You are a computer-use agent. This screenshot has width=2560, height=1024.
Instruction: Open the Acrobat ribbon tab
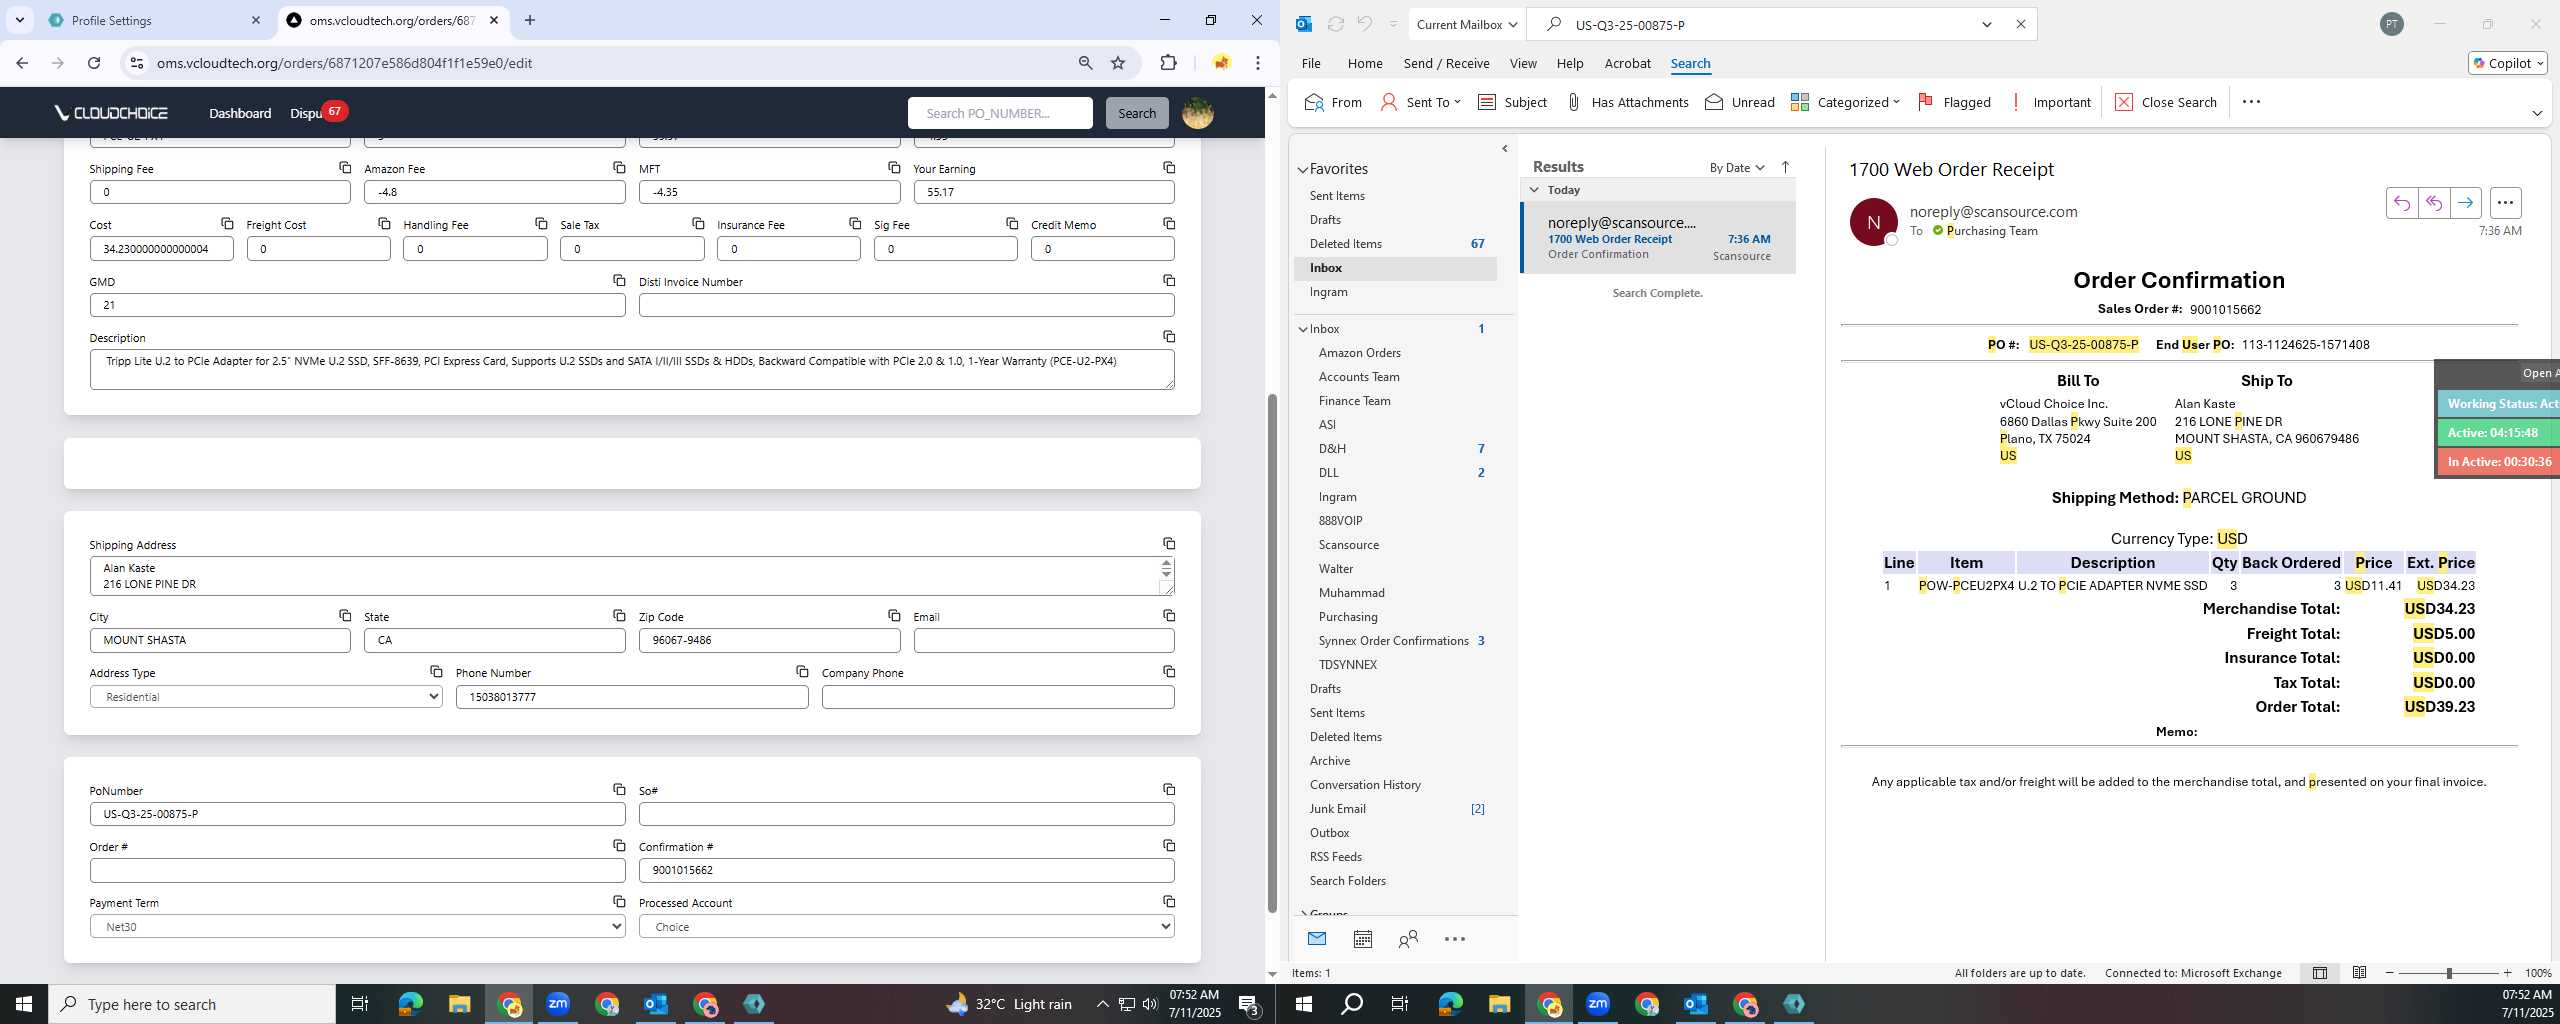pos(1627,63)
